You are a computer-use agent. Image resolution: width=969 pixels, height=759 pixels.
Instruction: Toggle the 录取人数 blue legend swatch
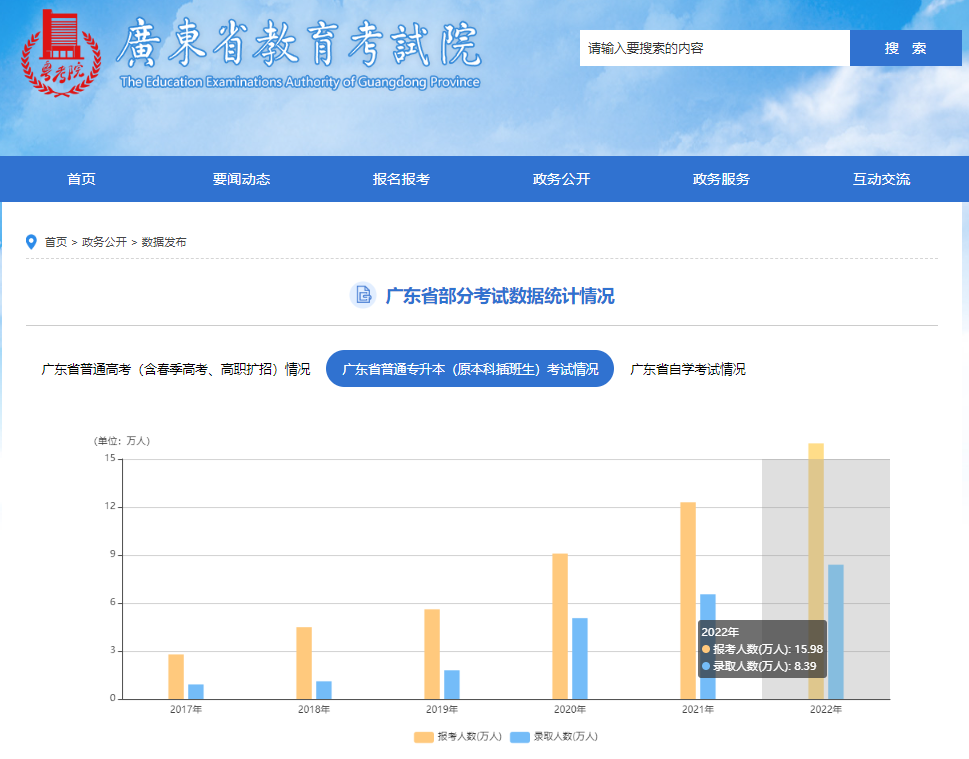point(520,737)
